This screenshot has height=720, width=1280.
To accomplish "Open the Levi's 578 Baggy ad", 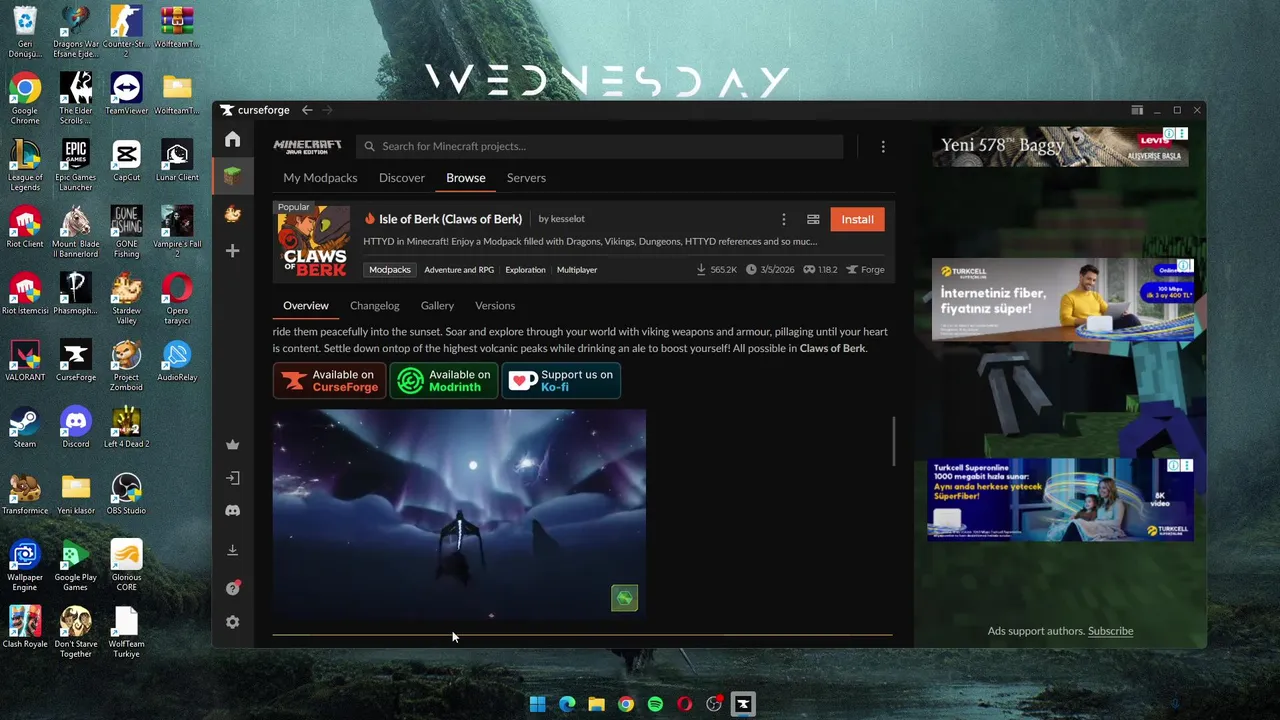I will [x=1060, y=147].
